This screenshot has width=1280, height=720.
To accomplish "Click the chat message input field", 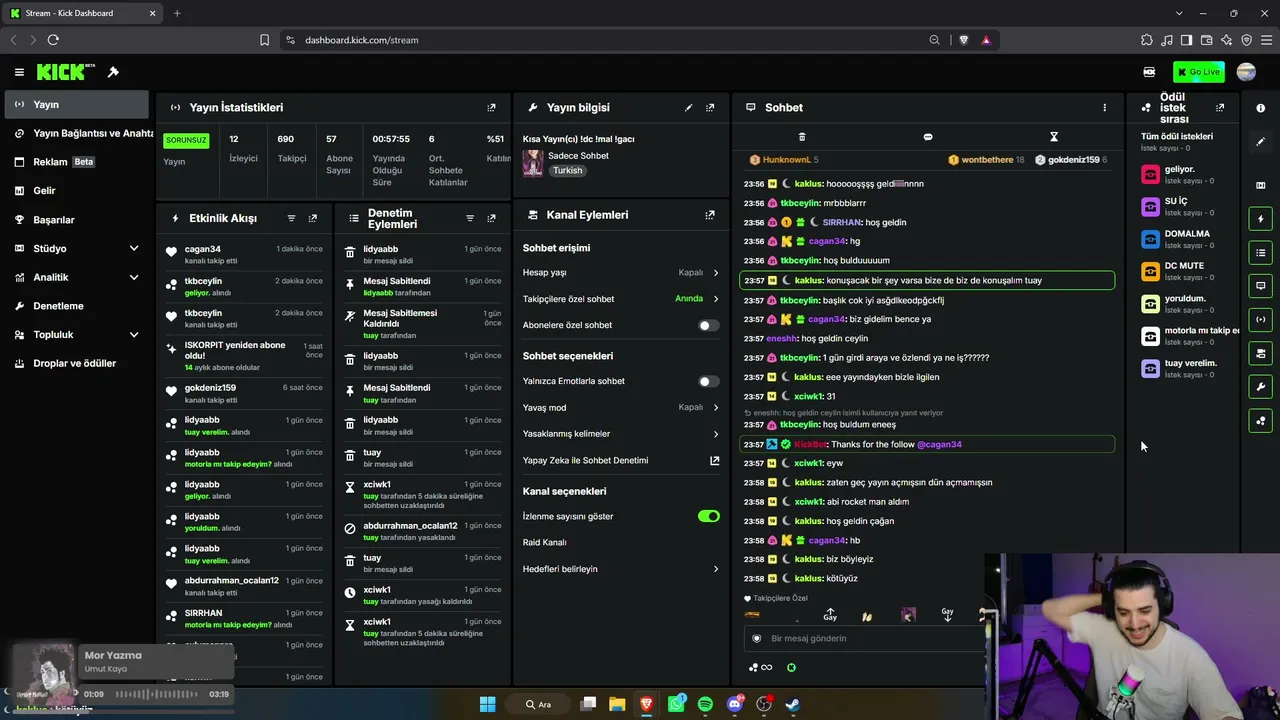I will [x=864, y=638].
